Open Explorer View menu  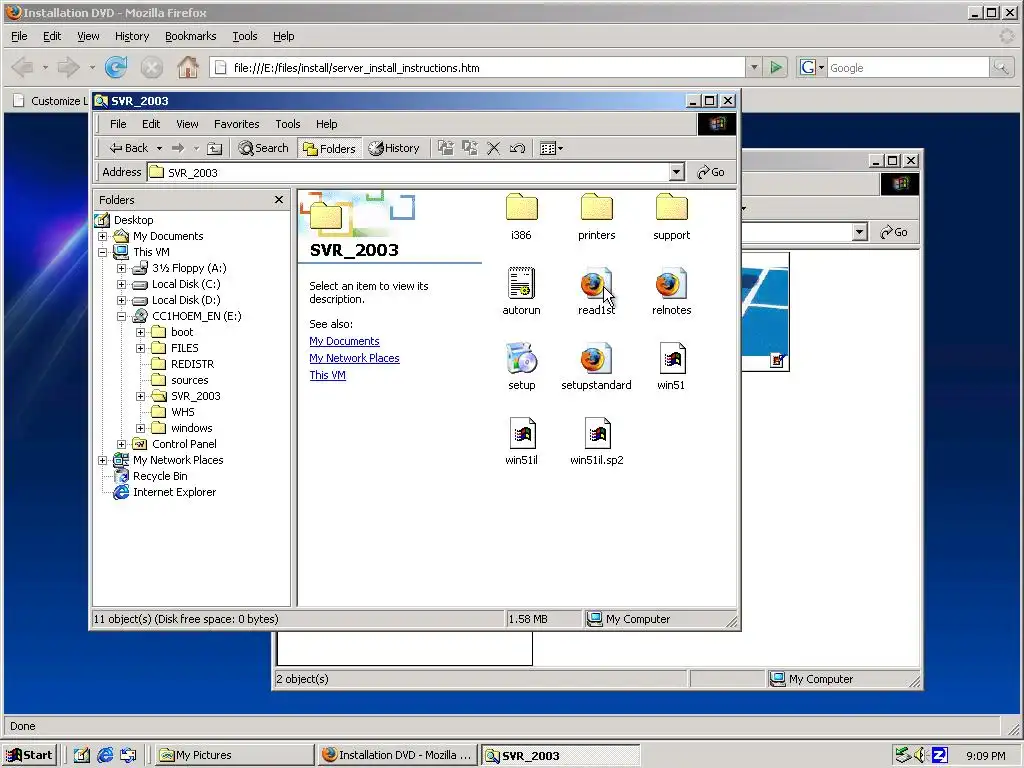(x=187, y=124)
